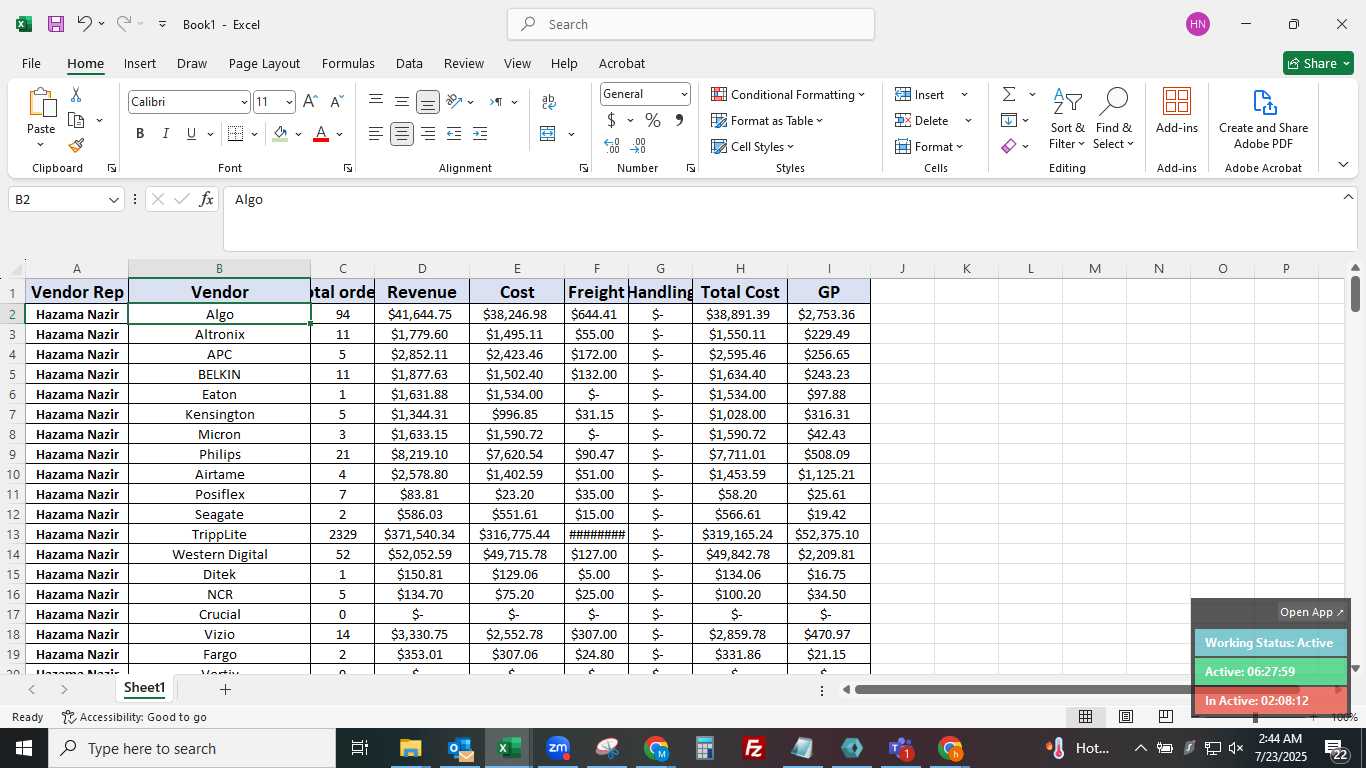The height and width of the screenshot is (768, 1366).
Task: Click the Orientation angled text icon
Action: click(454, 101)
